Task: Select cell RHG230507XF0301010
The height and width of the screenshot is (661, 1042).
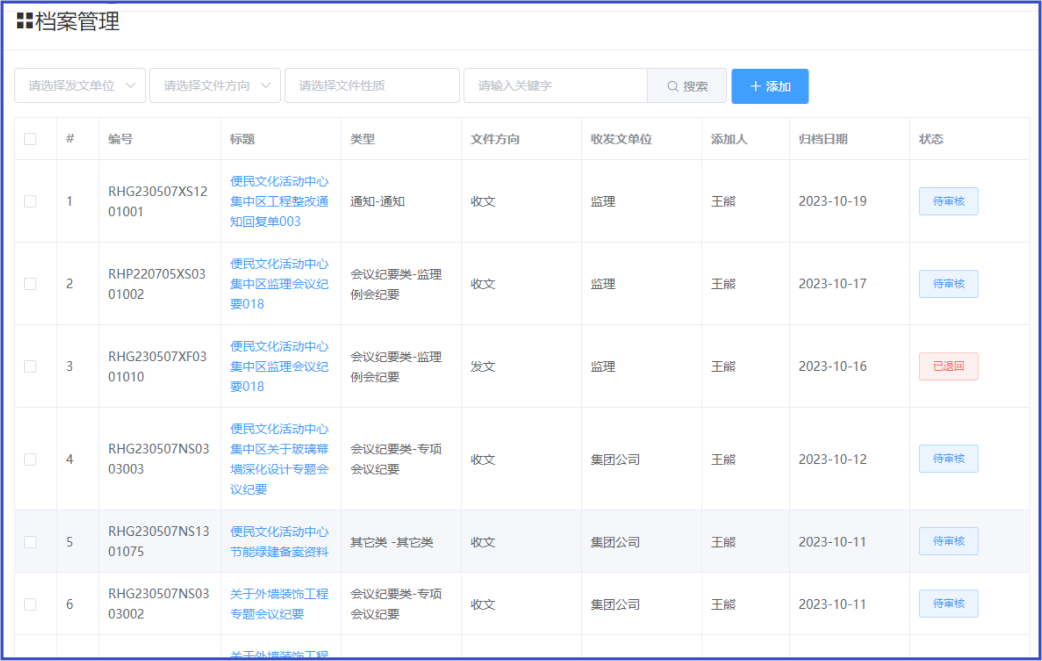Action: (157, 366)
